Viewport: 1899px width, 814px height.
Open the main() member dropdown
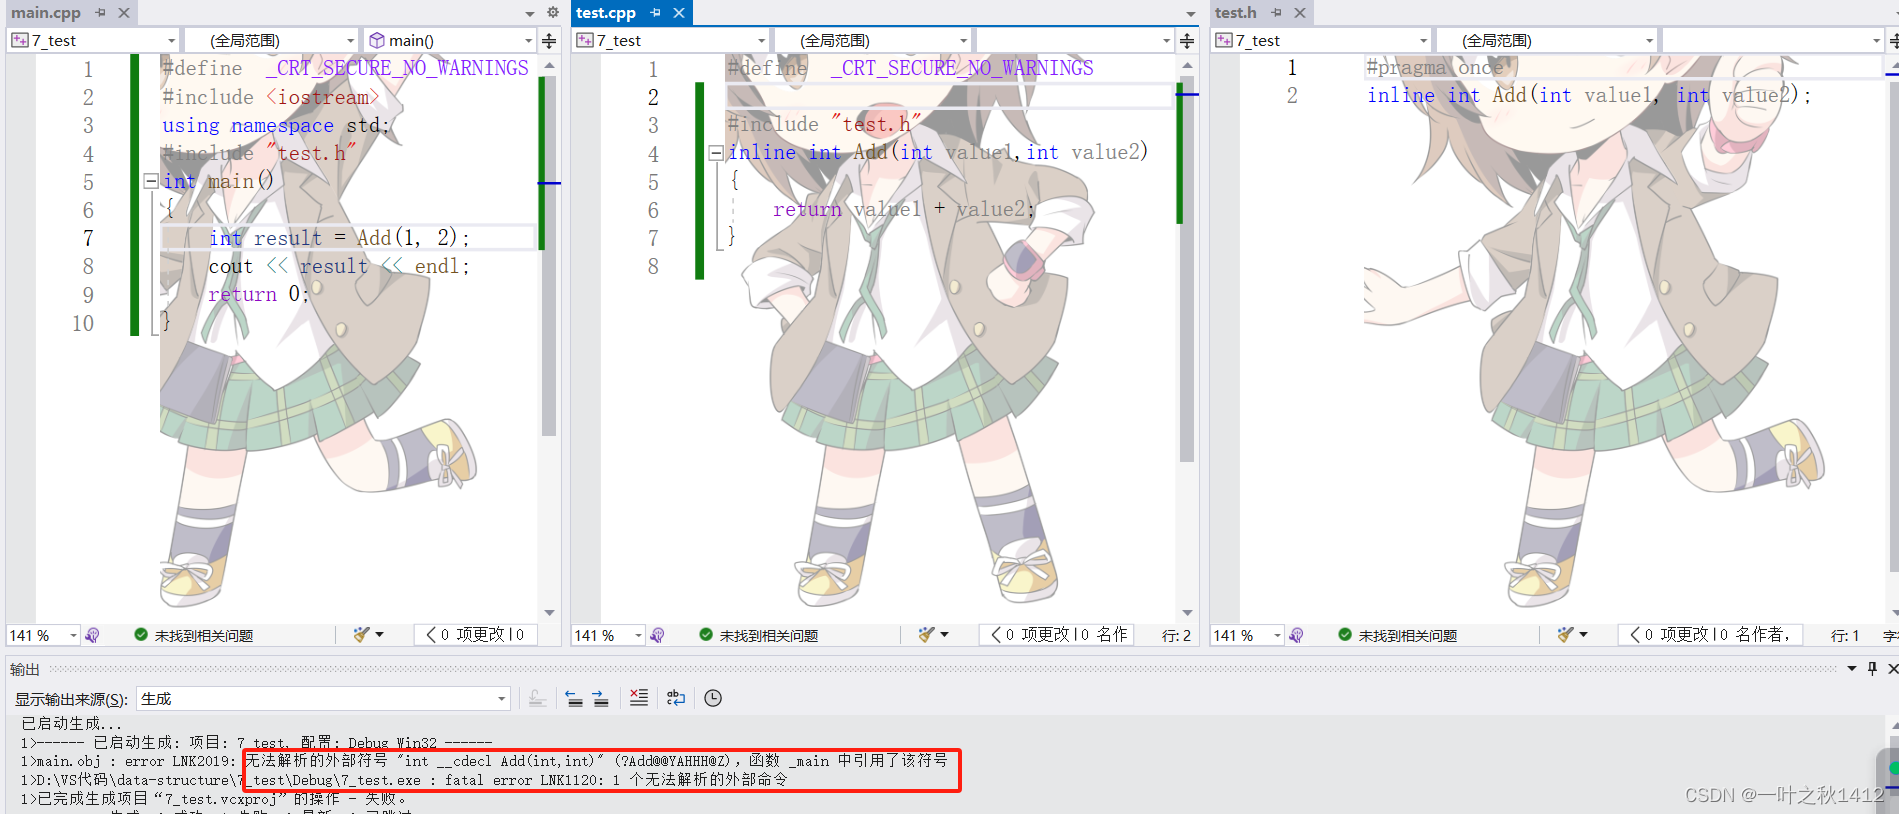tap(450, 40)
